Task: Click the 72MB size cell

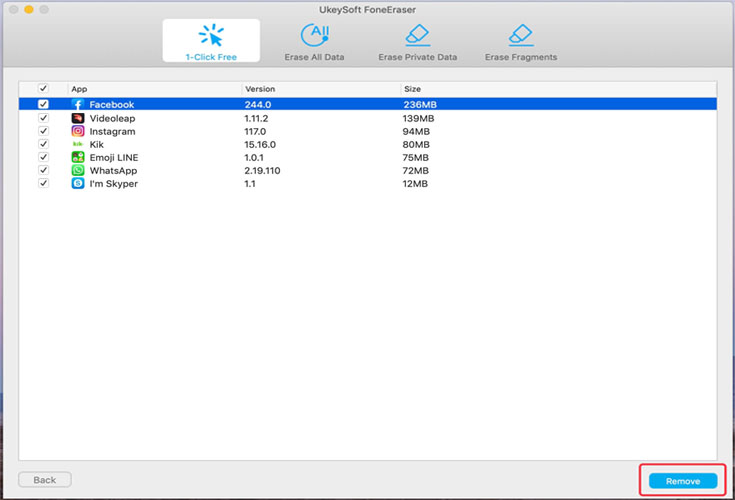Action: (416, 171)
